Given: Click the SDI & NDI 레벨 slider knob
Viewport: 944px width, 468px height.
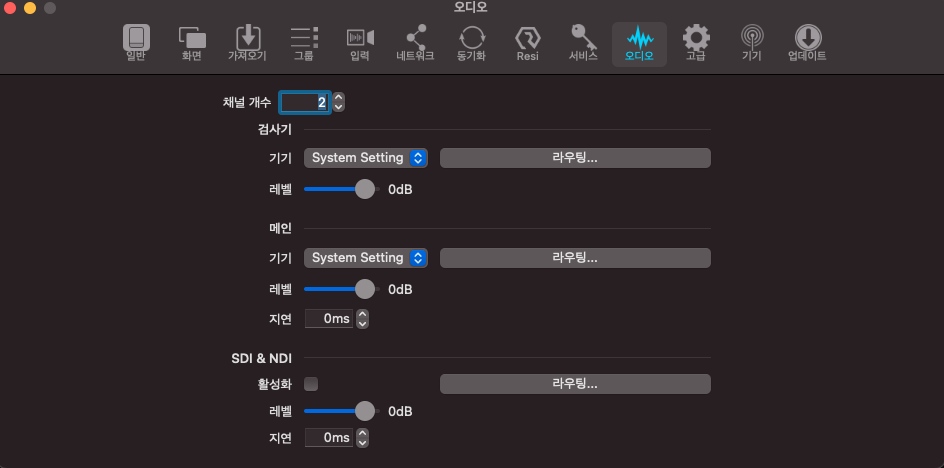Looking at the screenshot, I should click(x=365, y=411).
